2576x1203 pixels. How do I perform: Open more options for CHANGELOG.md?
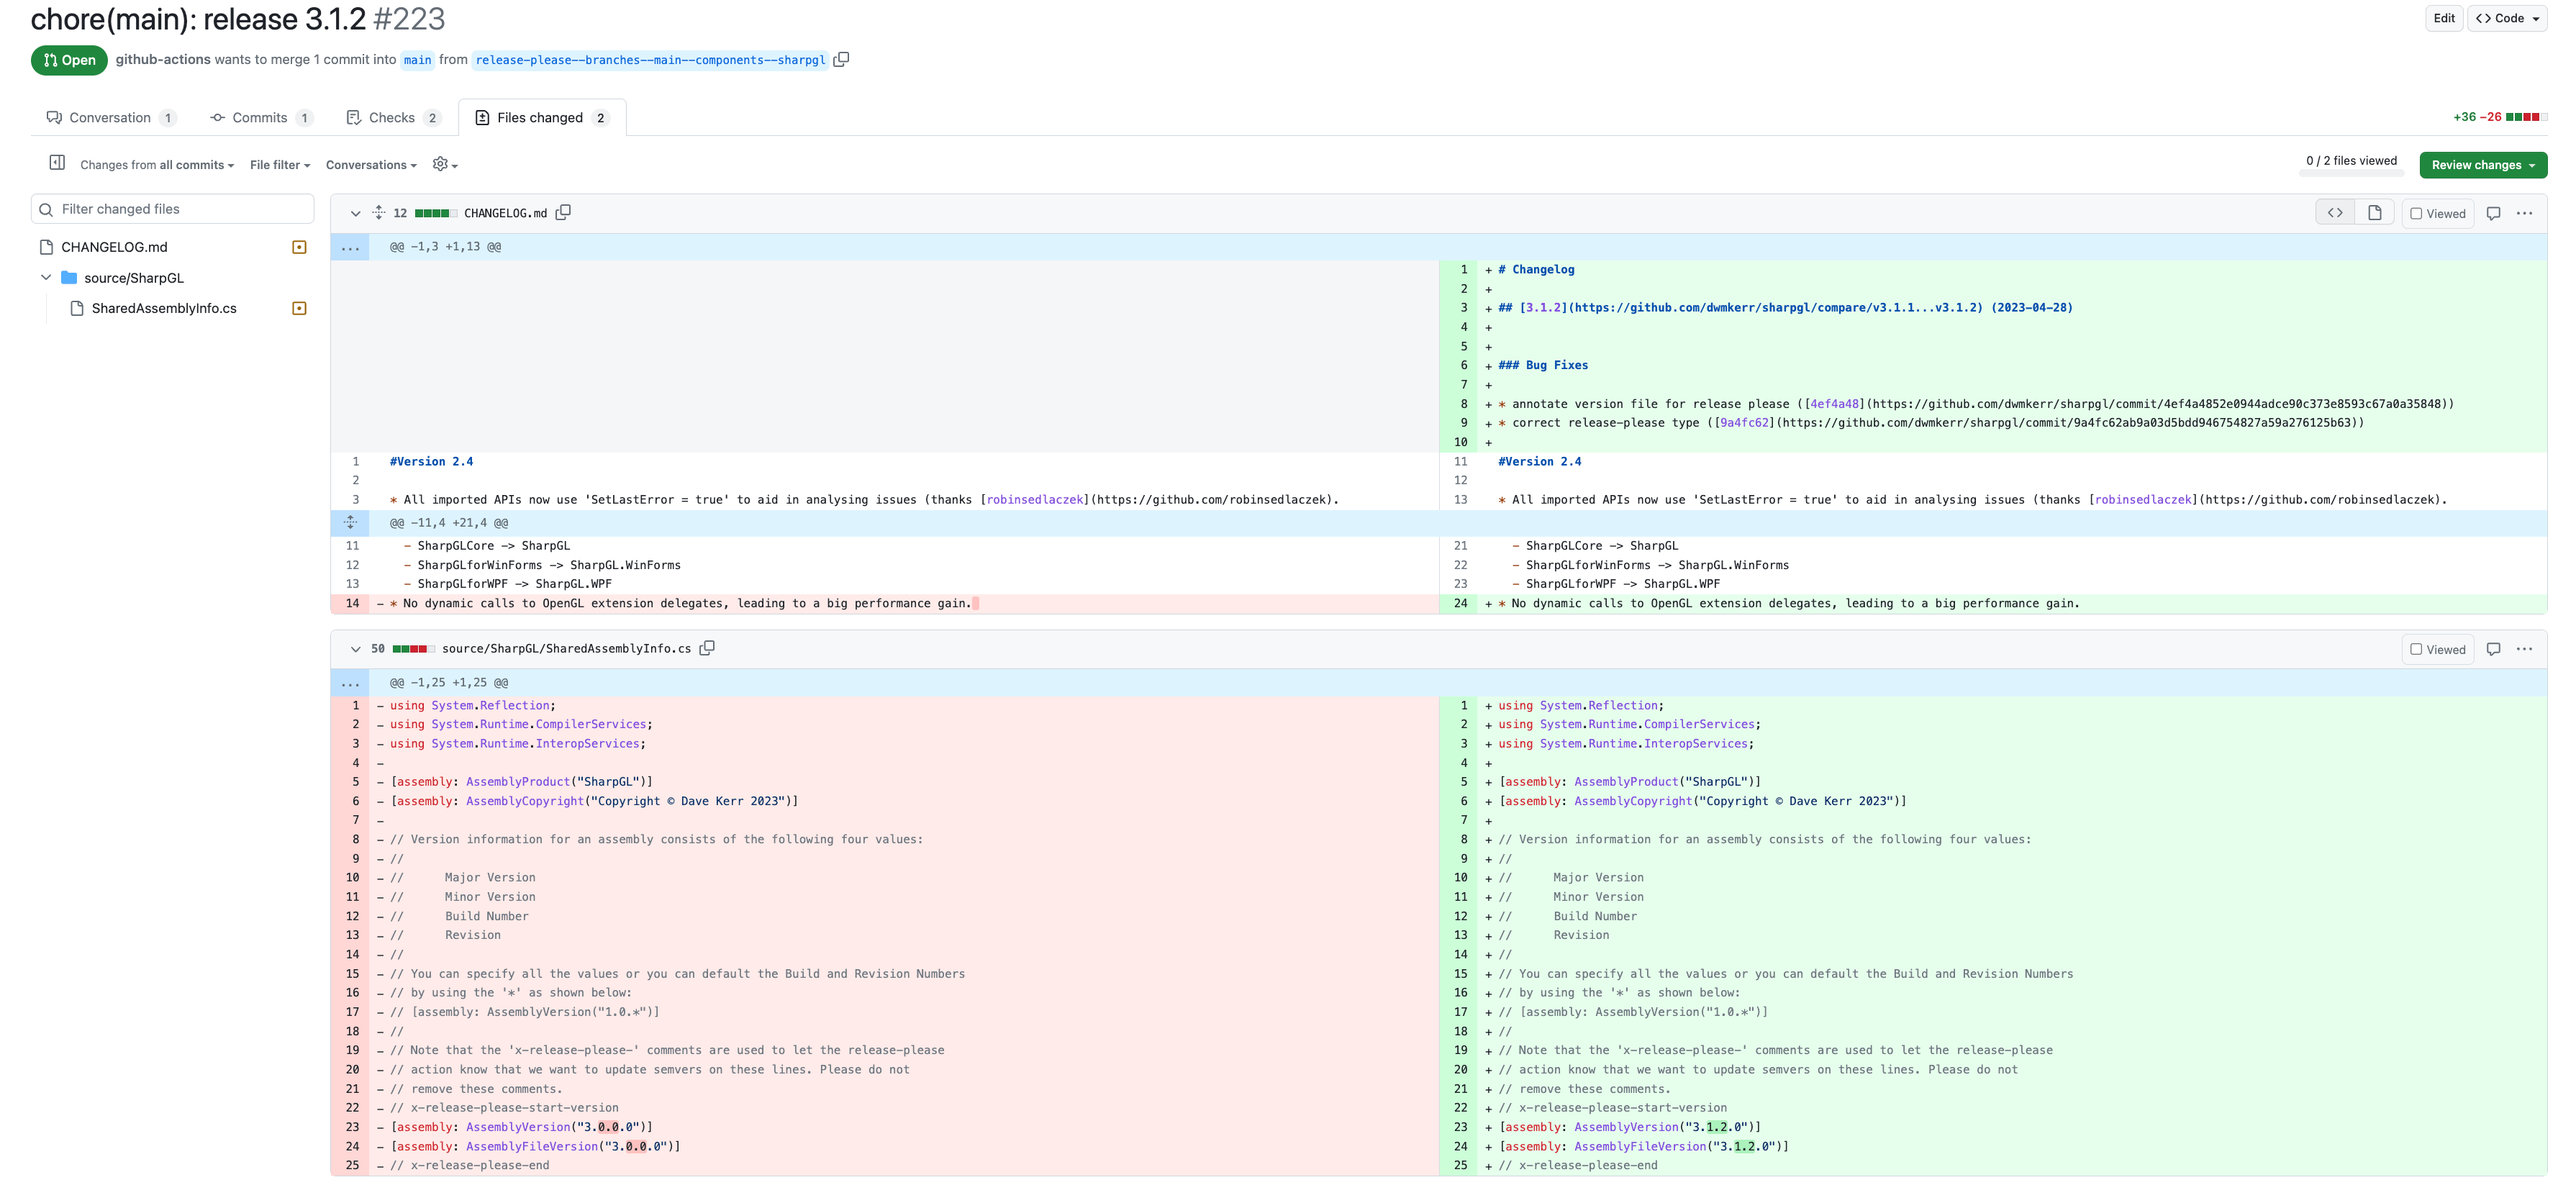tap(2524, 213)
